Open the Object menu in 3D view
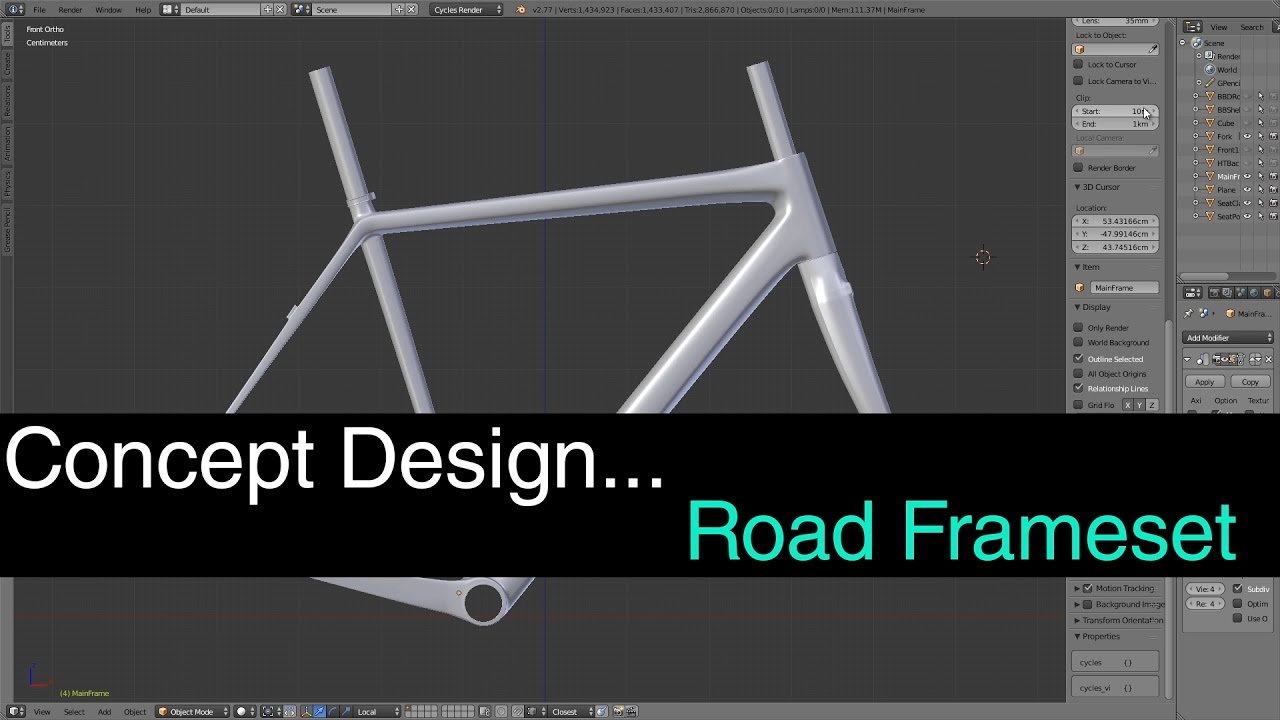The image size is (1280, 720). pos(135,711)
